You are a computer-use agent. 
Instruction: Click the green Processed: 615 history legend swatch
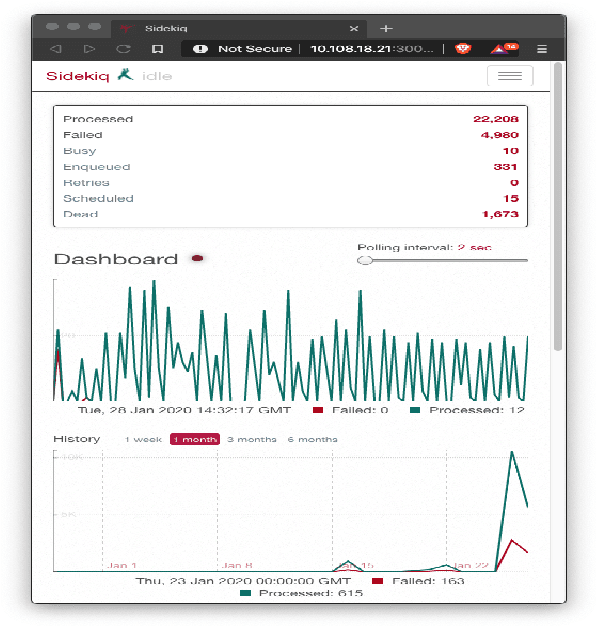pyautogui.click(x=246, y=593)
